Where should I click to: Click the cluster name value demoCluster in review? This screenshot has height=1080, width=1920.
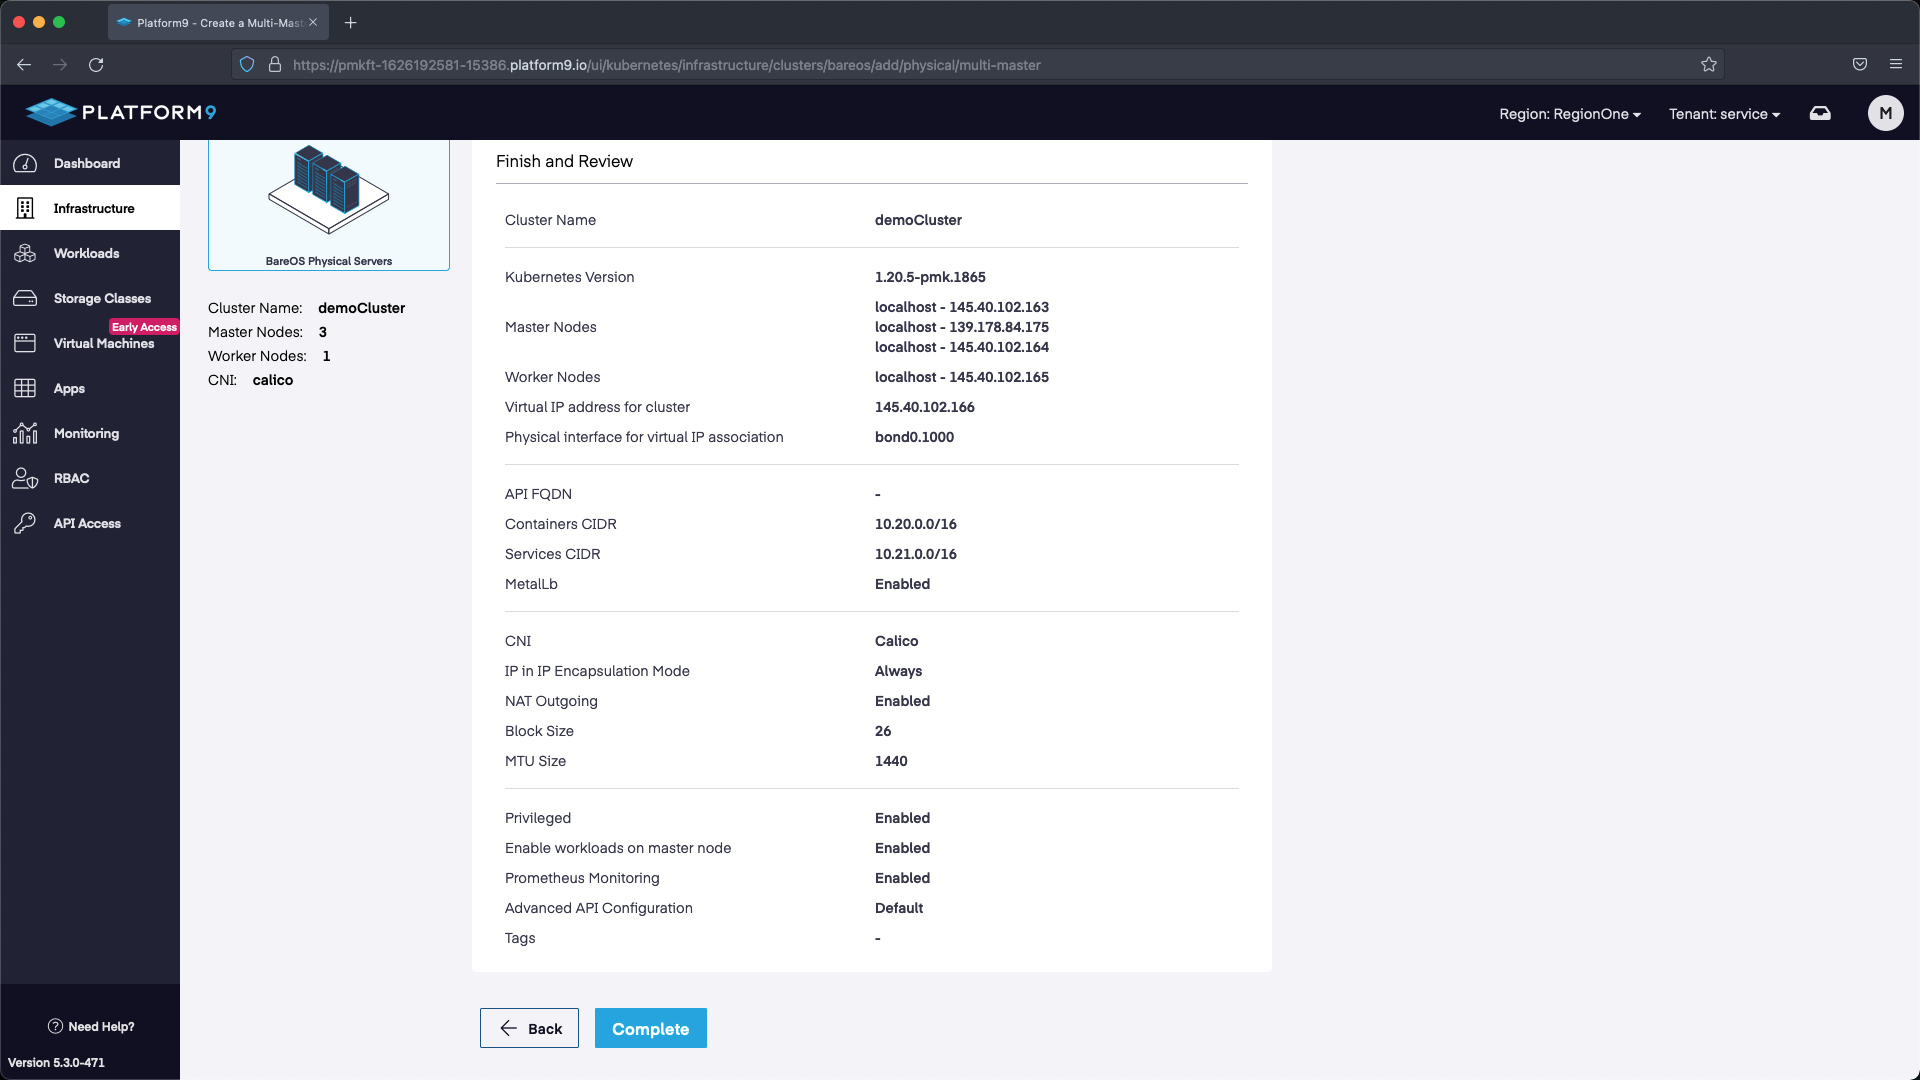tap(918, 220)
